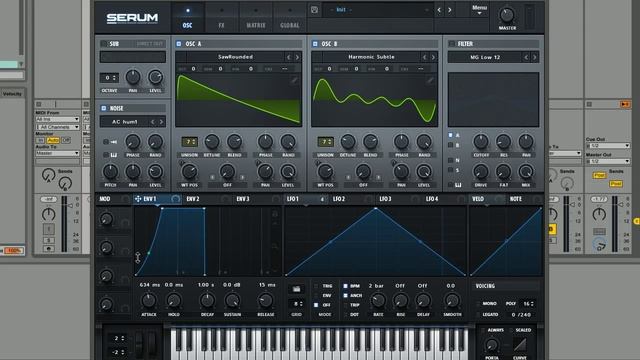Load next preset with right arrow

[449, 10]
